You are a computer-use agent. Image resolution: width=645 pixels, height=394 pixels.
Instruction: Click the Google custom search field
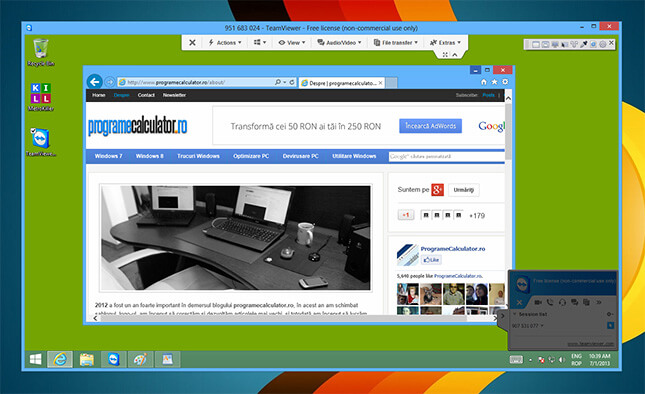tap(446, 156)
